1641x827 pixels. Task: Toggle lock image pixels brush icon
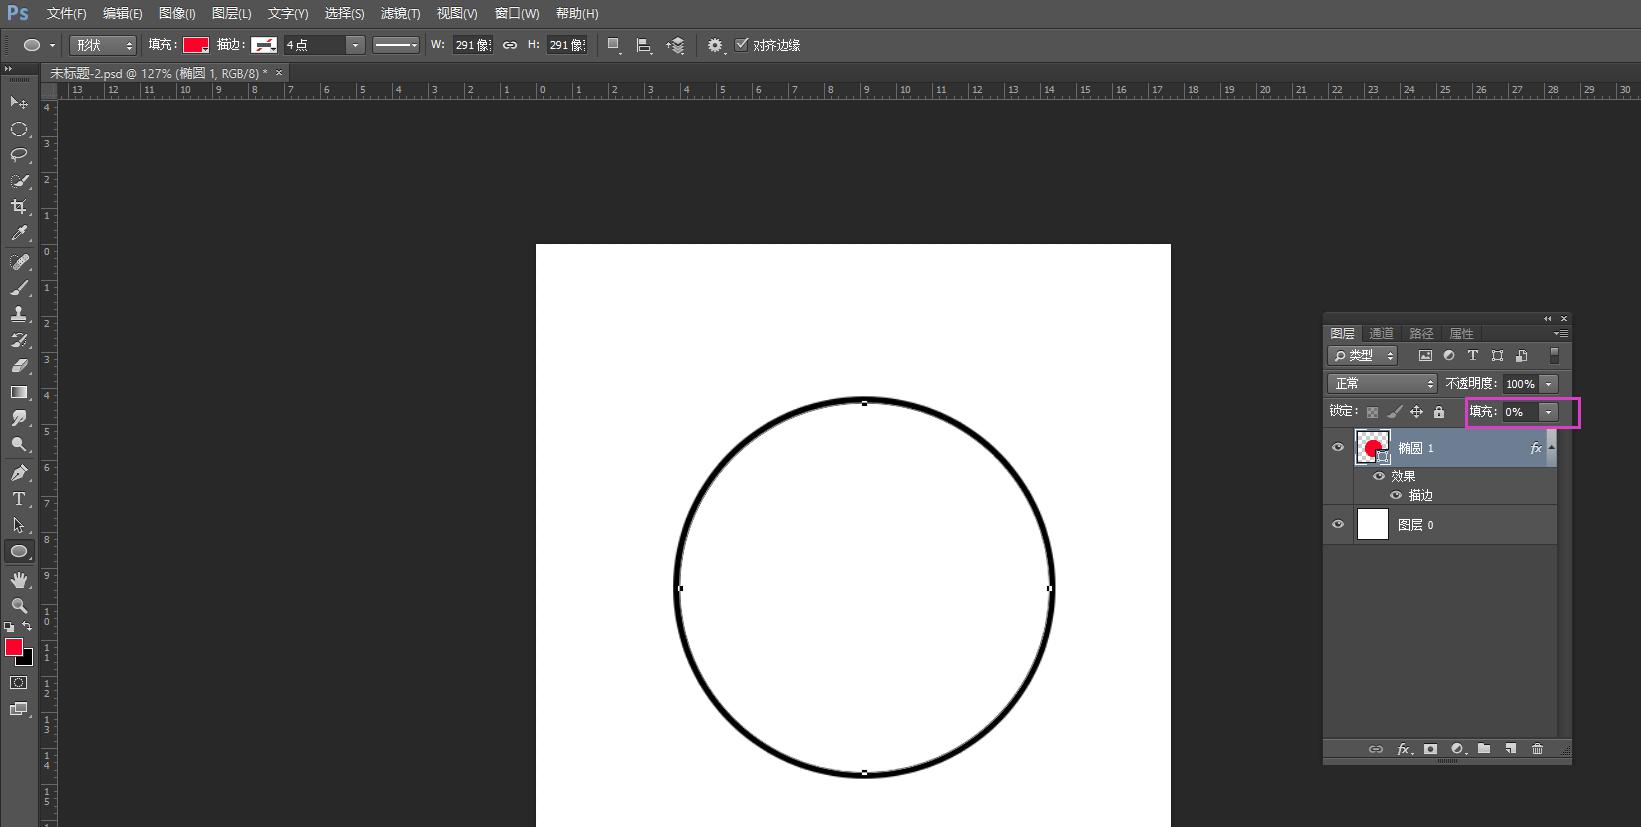pyautogui.click(x=1395, y=412)
